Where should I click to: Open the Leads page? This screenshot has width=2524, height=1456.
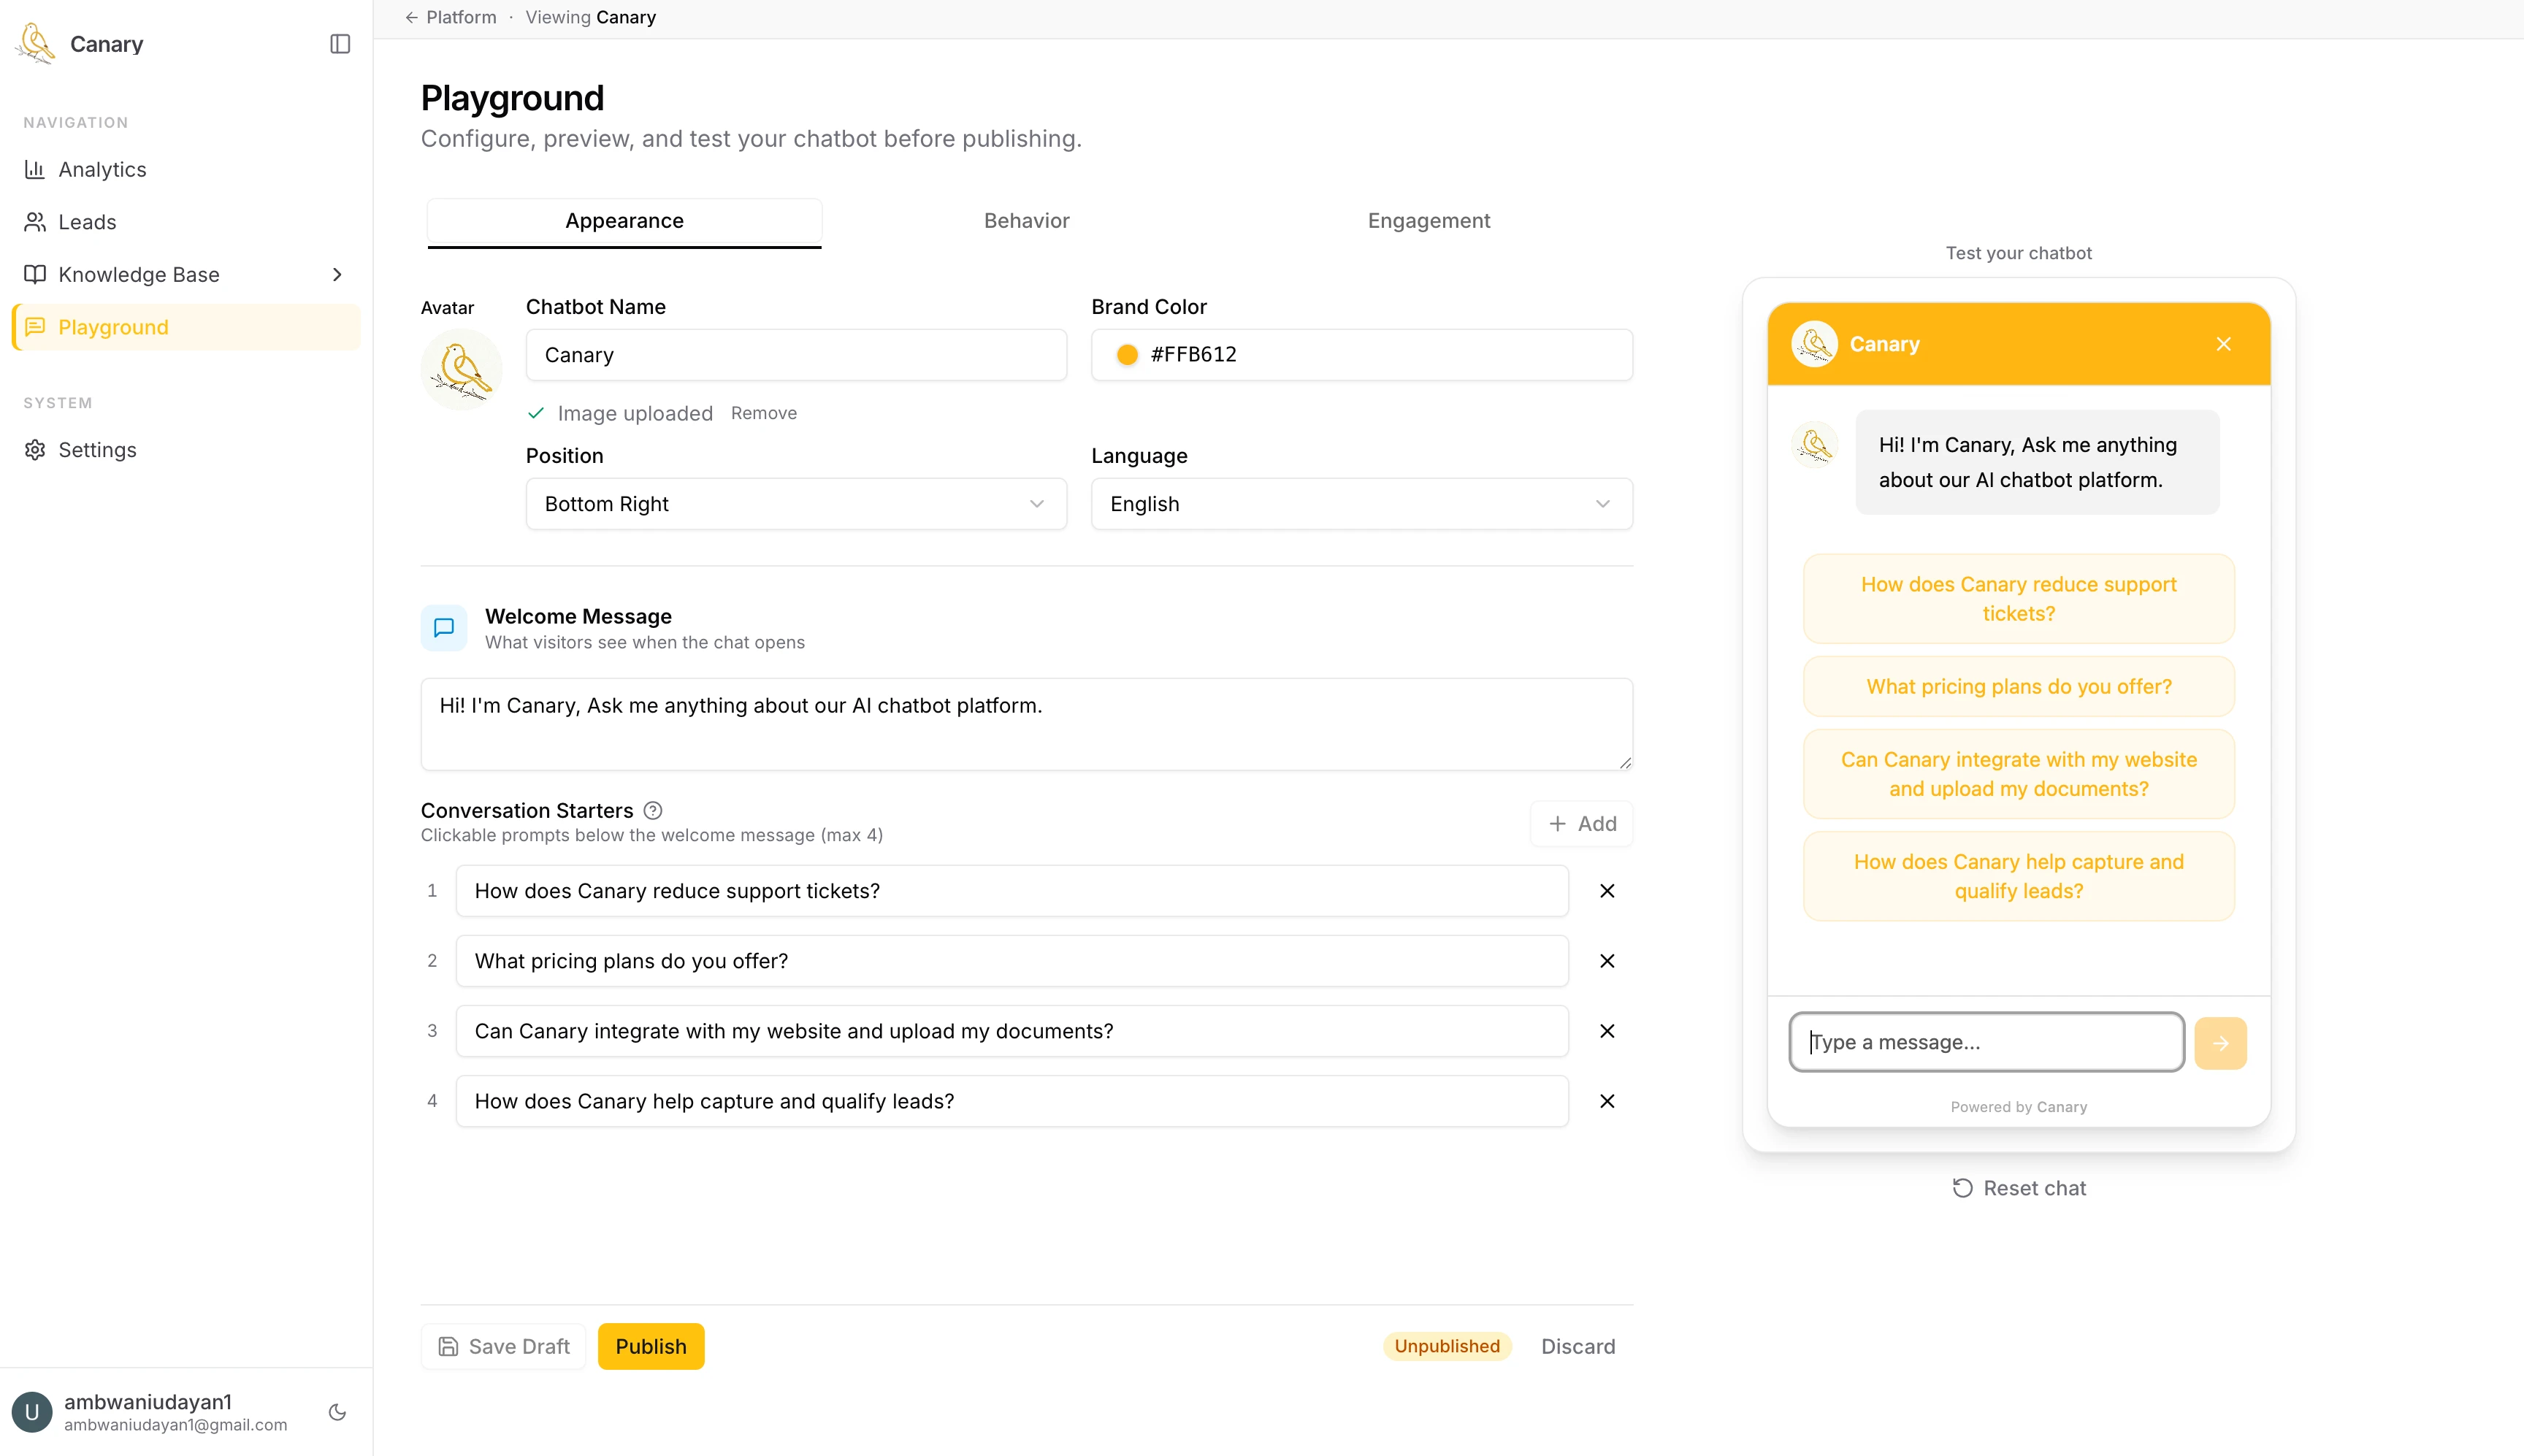click(87, 222)
